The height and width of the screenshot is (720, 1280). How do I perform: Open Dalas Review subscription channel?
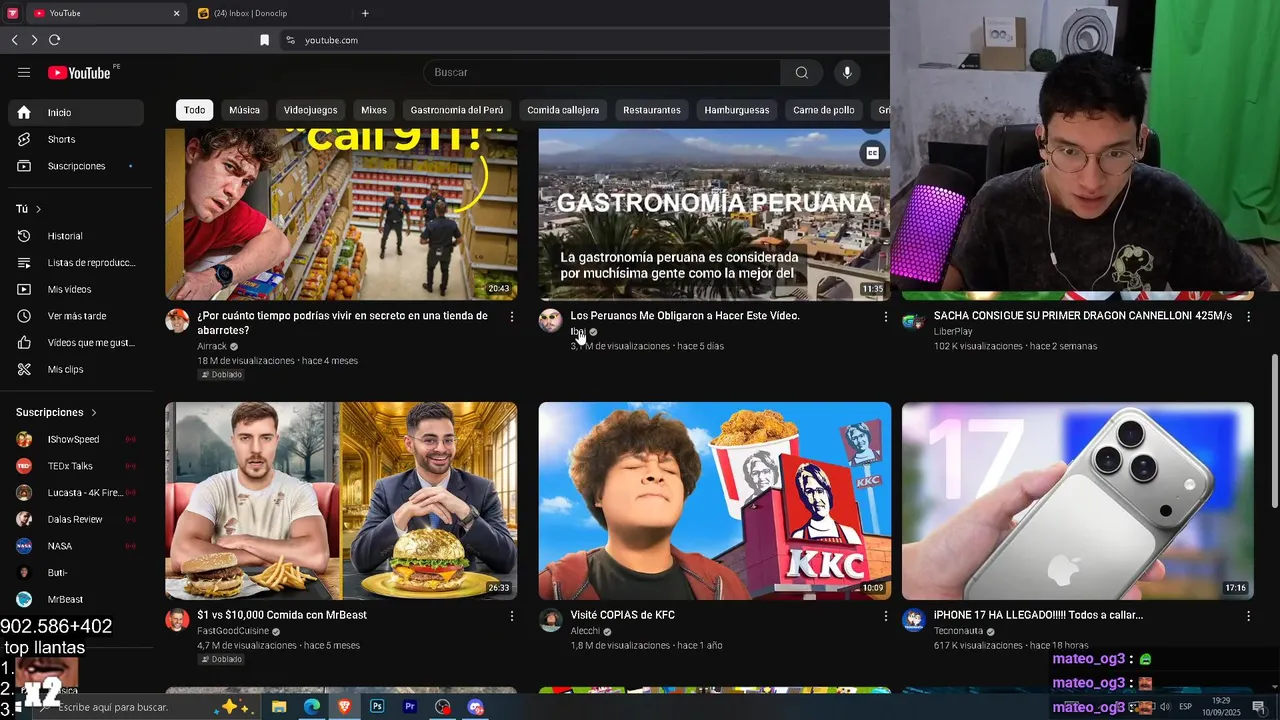pos(76,519)
